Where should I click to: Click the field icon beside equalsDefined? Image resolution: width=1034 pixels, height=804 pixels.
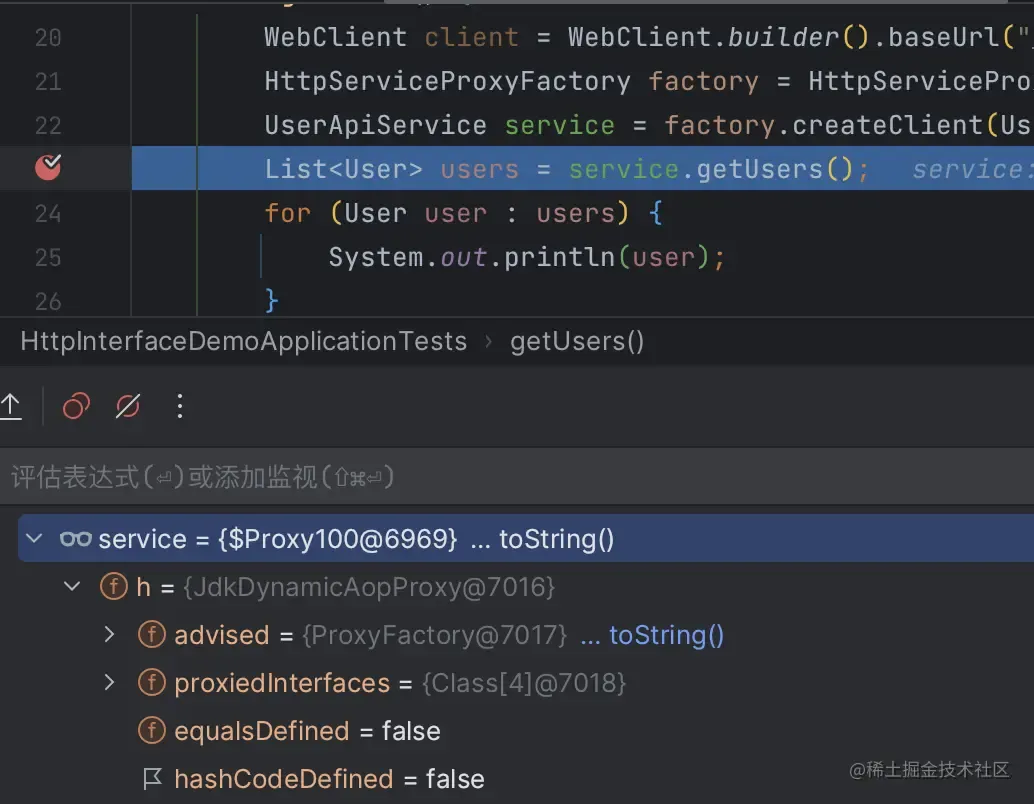pyautogui.click(x=152, y=731)
